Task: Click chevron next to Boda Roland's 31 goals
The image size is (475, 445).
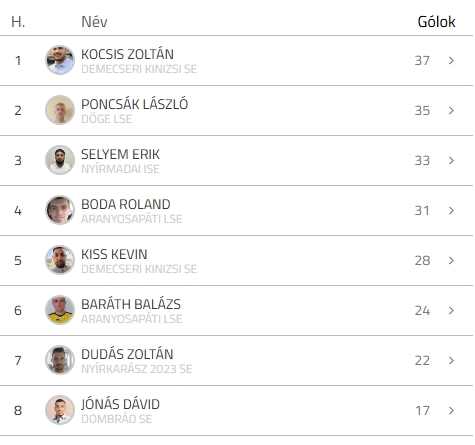Action: 451,210
